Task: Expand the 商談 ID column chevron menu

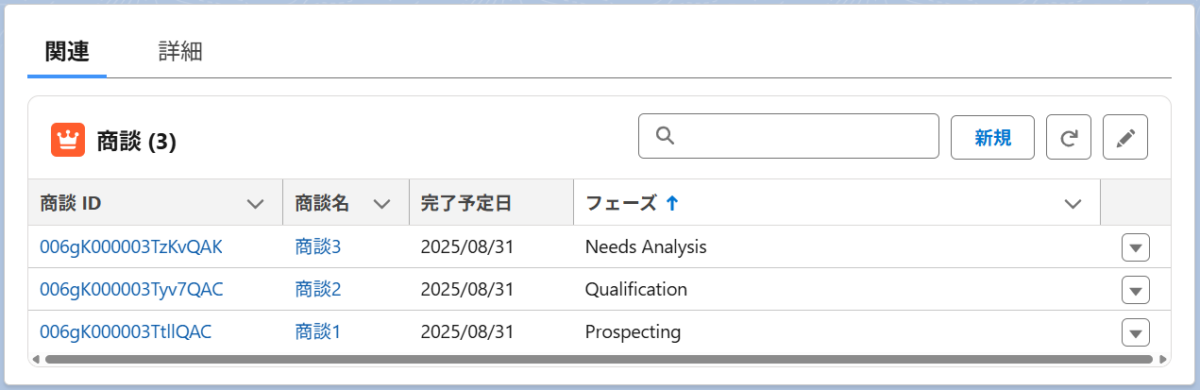Action: (x=256, y=204)
